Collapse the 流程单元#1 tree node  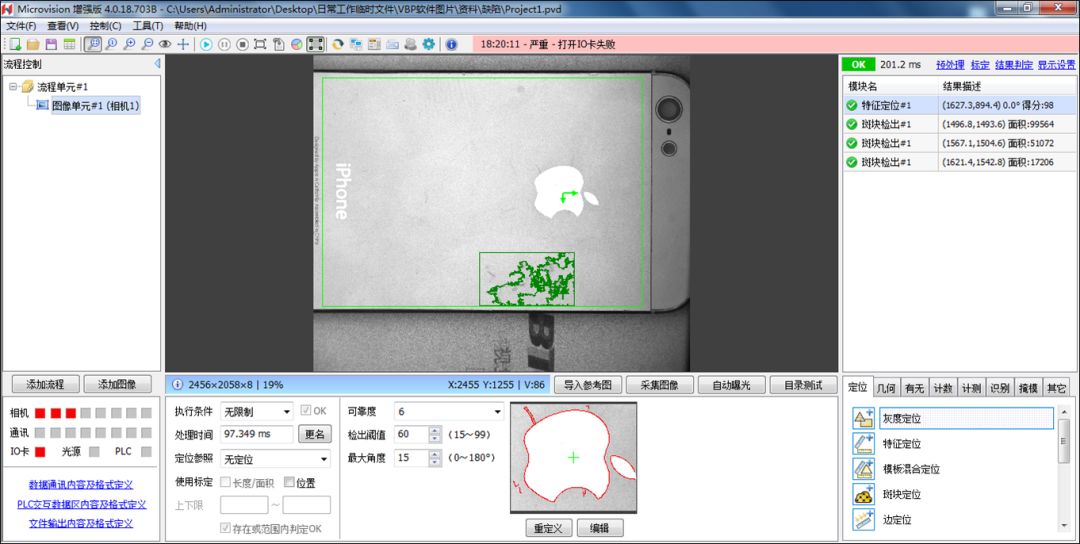[x=13, y=87]
